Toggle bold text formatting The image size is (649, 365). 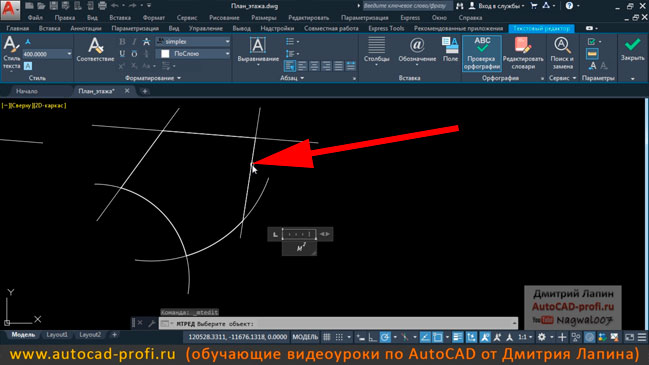coord(122,42)
